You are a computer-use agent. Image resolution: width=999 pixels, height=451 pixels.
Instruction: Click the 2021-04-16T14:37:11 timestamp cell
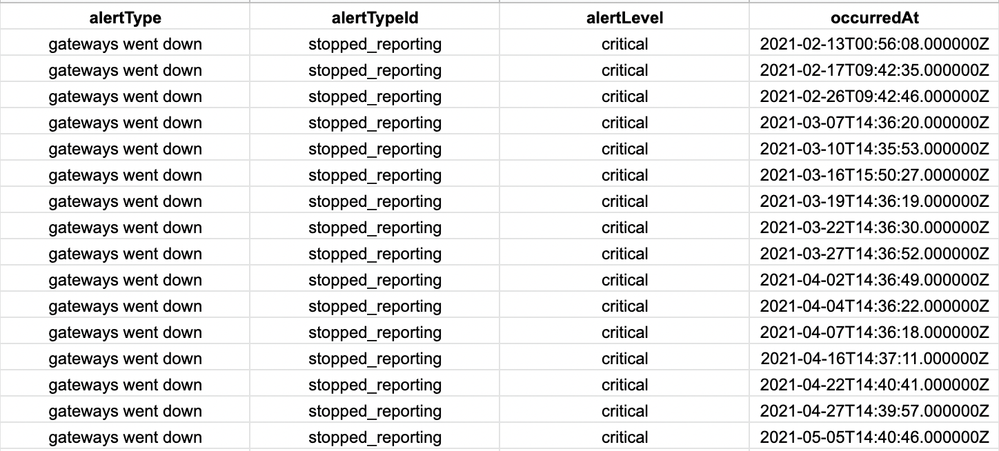(873, 358)
